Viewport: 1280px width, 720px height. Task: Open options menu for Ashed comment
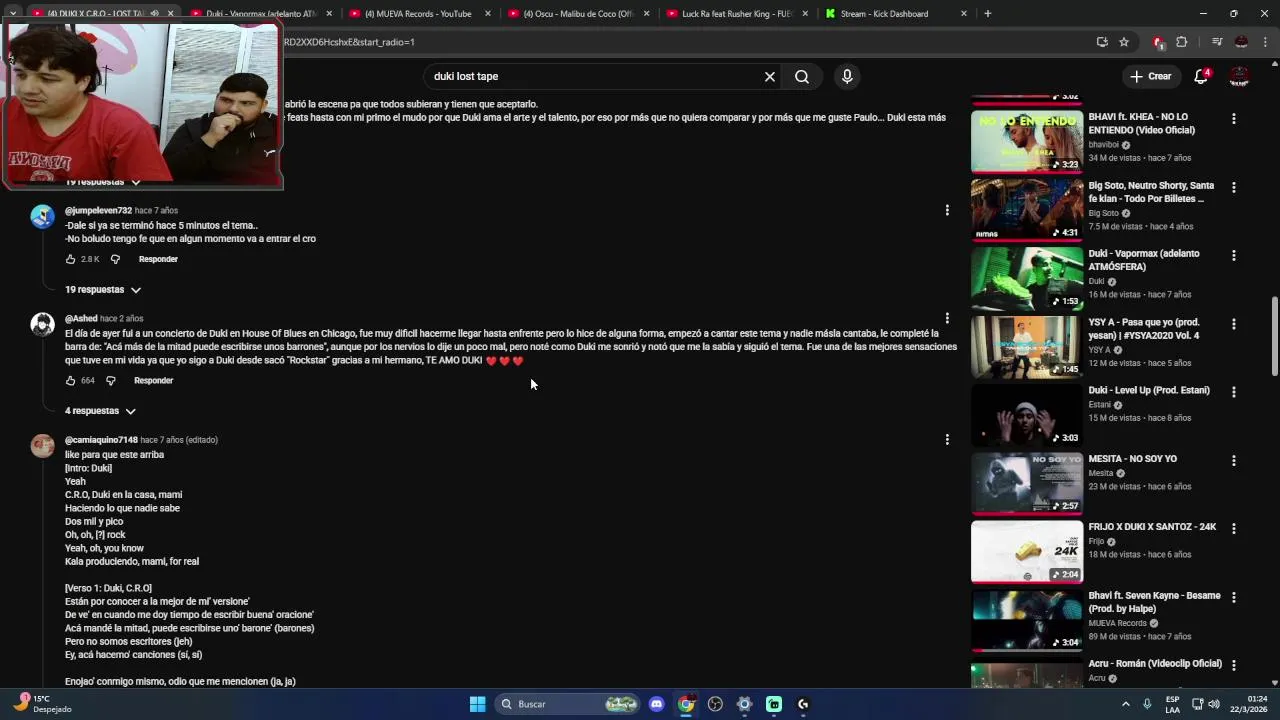click(947, 318)
